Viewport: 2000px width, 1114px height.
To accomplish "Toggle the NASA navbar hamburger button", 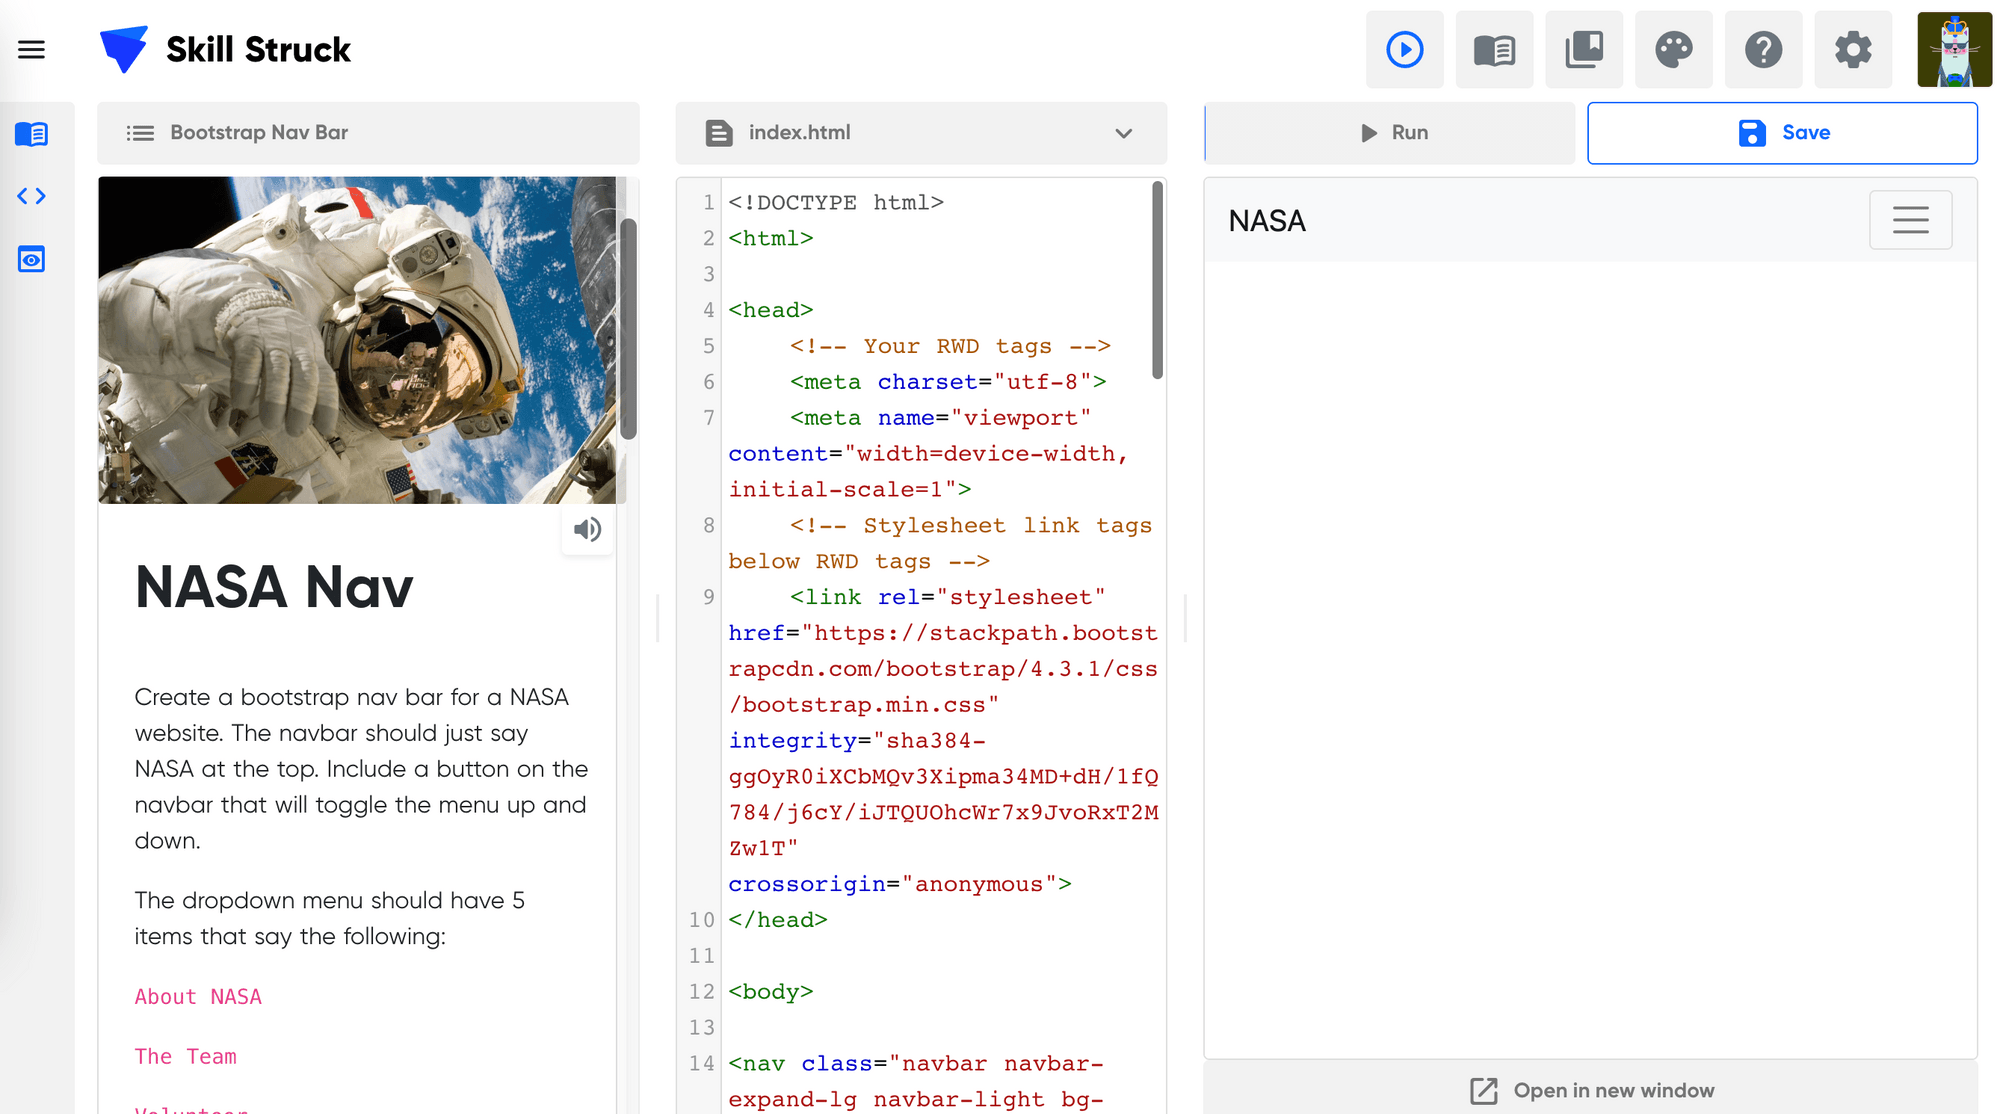I will [1910, 220].
